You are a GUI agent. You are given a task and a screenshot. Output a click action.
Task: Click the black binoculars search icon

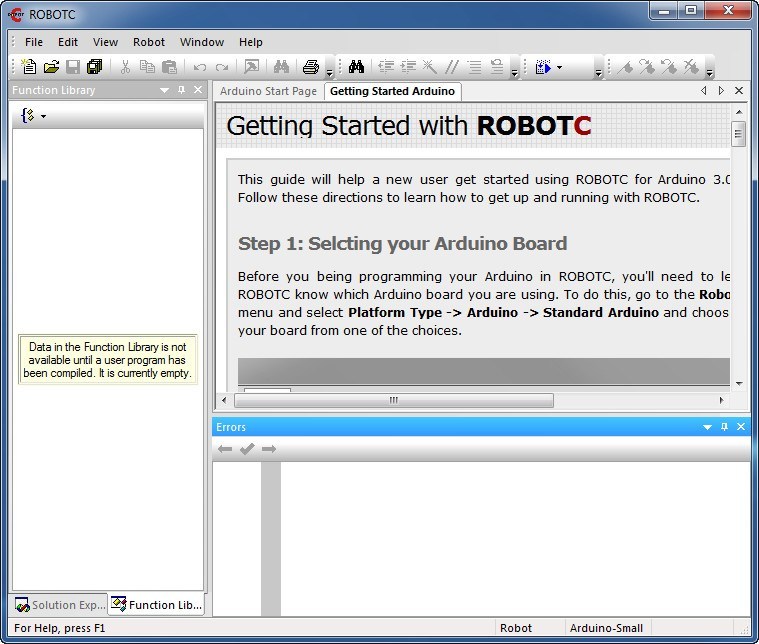(x=356, y=67)
